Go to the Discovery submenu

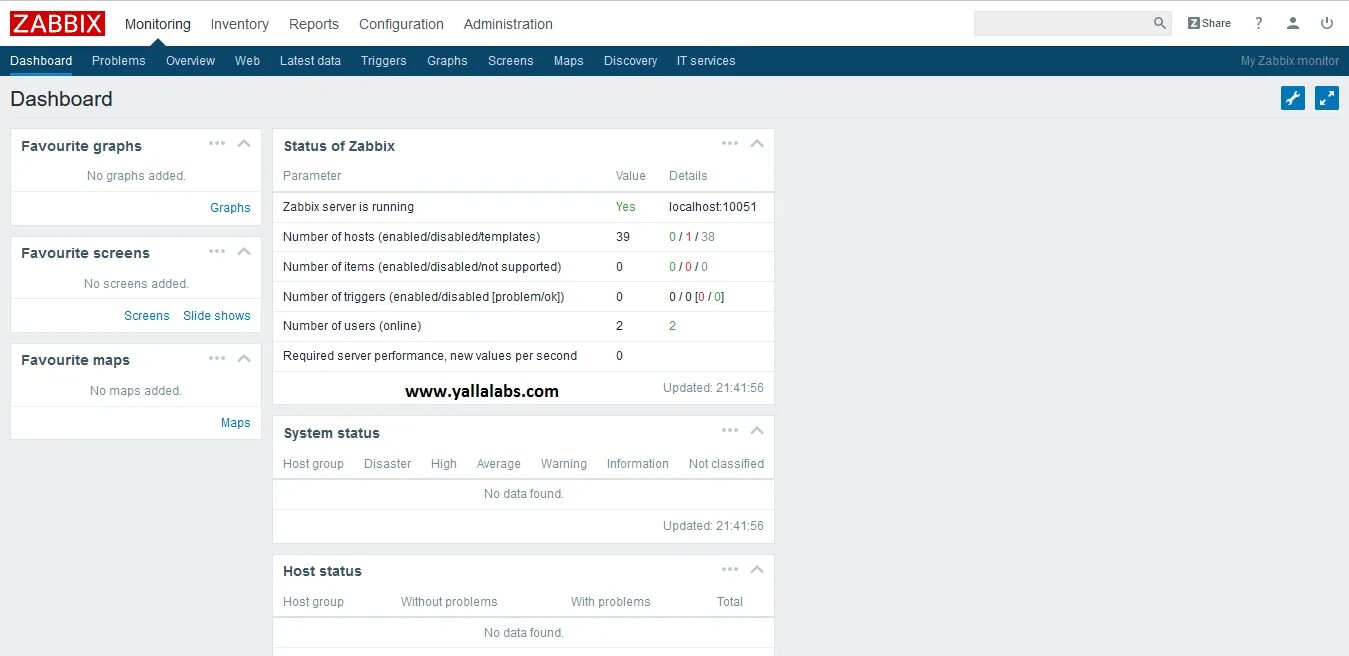(x=630, y=61)
